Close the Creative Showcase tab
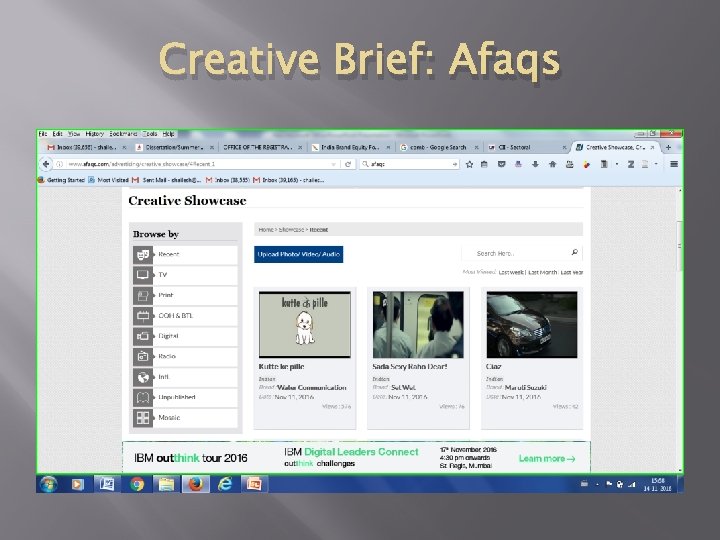 [x=652, y=147]
